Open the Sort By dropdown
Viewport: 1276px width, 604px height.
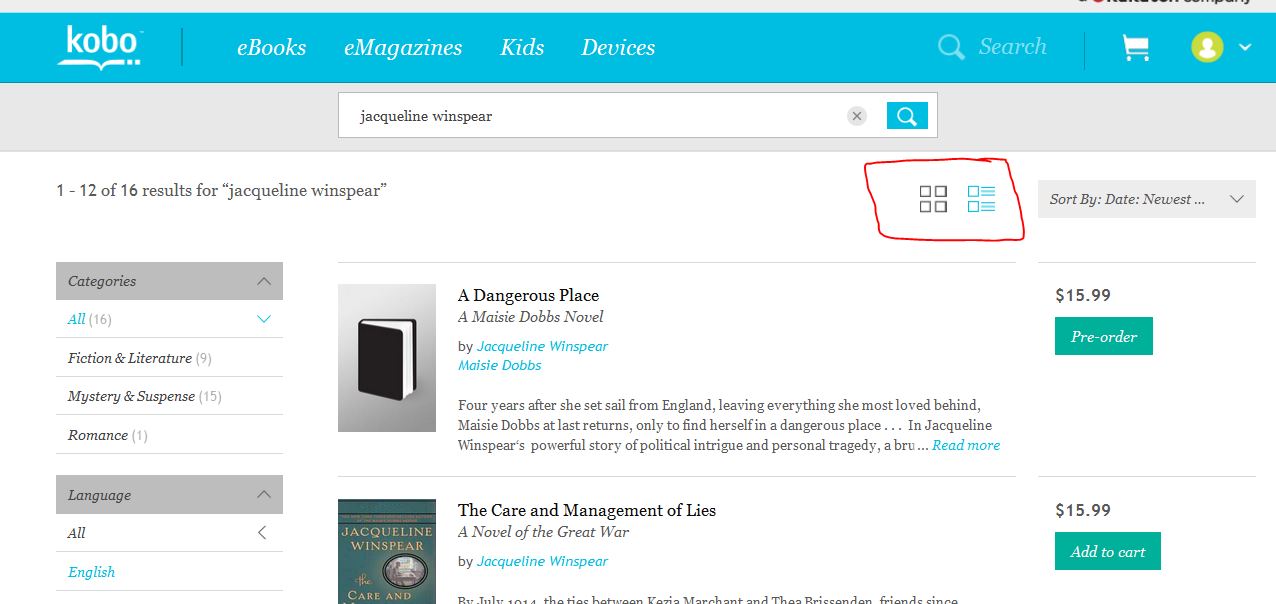click(1146, 199)
